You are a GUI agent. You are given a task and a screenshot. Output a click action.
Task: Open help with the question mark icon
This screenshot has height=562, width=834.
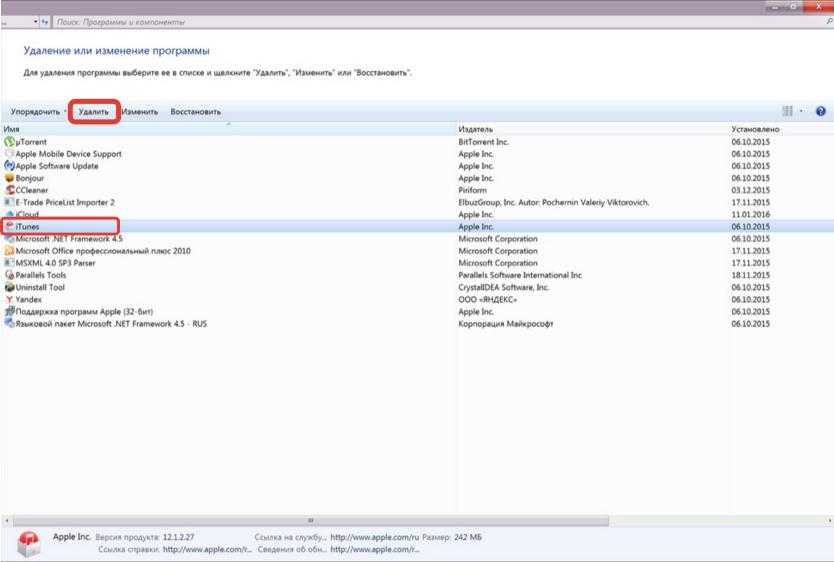coord(820,112)
